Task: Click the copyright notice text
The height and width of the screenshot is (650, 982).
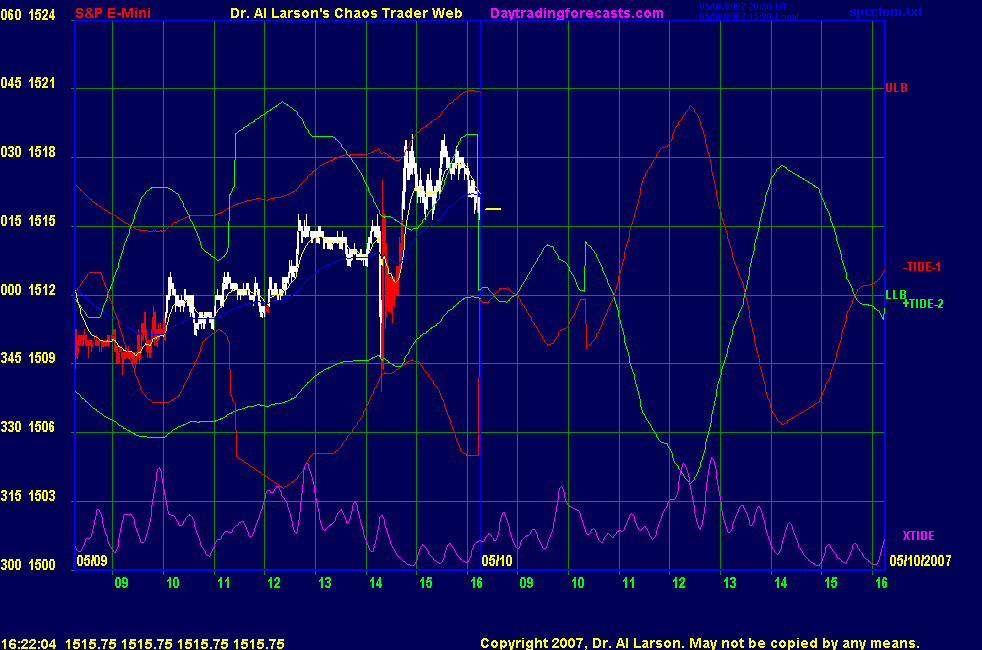Action: (x=699, y=643)
